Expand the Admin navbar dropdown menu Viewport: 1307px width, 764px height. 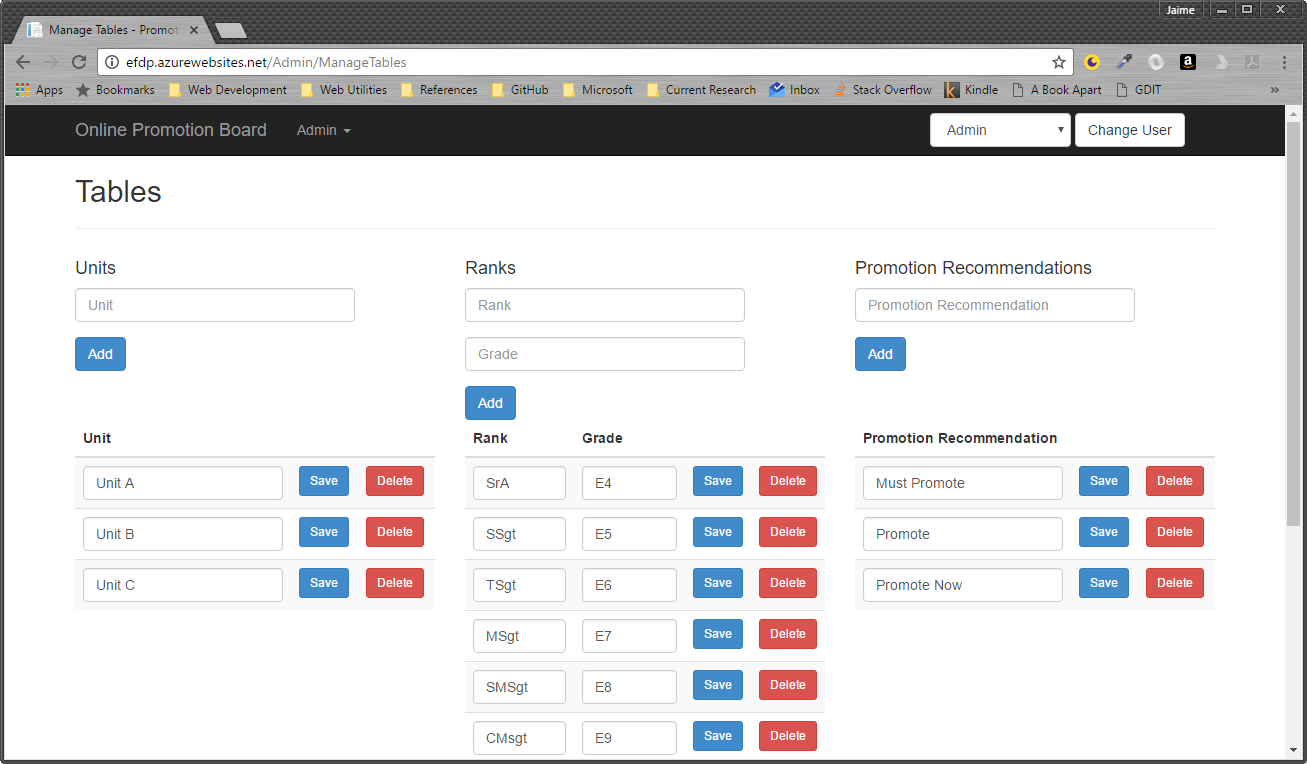[x=323, y=130]
